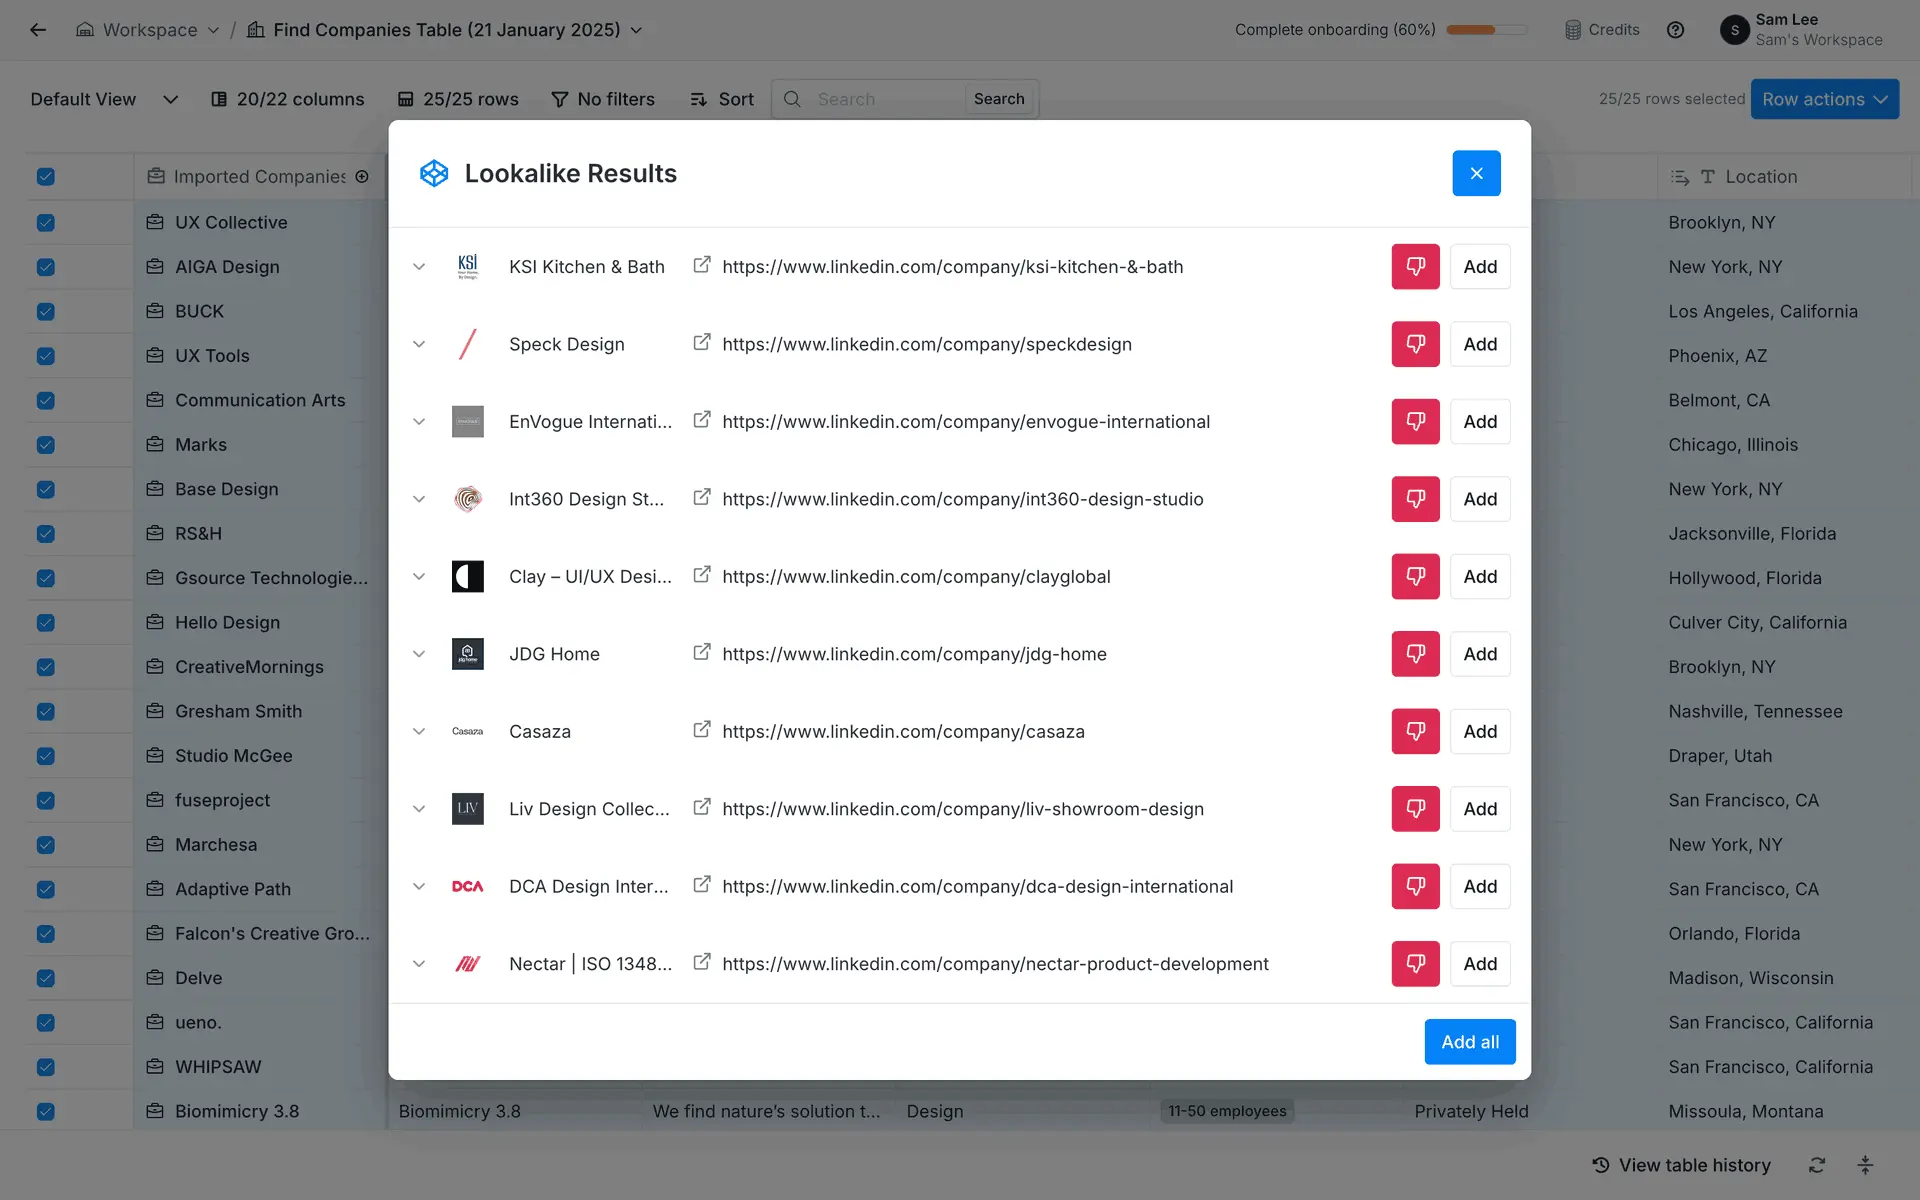Open external link icon for Speck Design
Viewport: 1920px width, 1200px height.
[702, 343]
